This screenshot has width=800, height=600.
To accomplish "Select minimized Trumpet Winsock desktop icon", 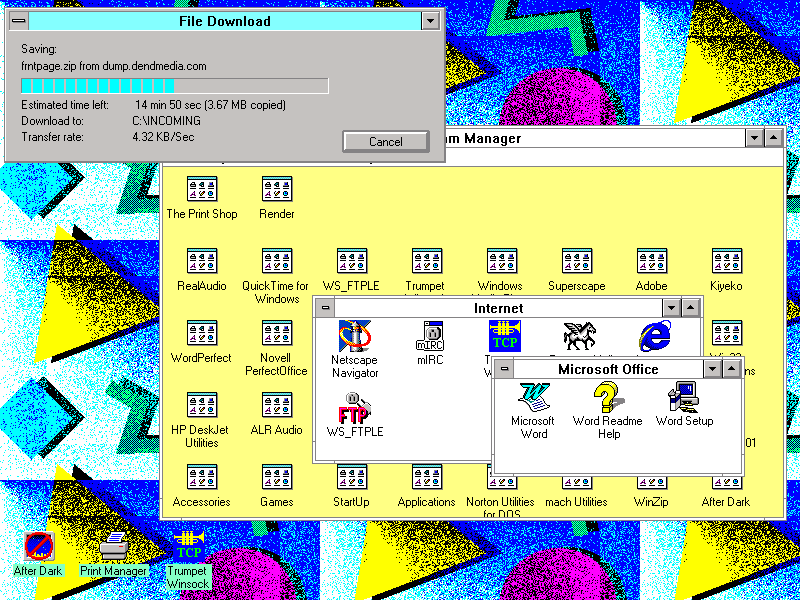I will 189,546.
